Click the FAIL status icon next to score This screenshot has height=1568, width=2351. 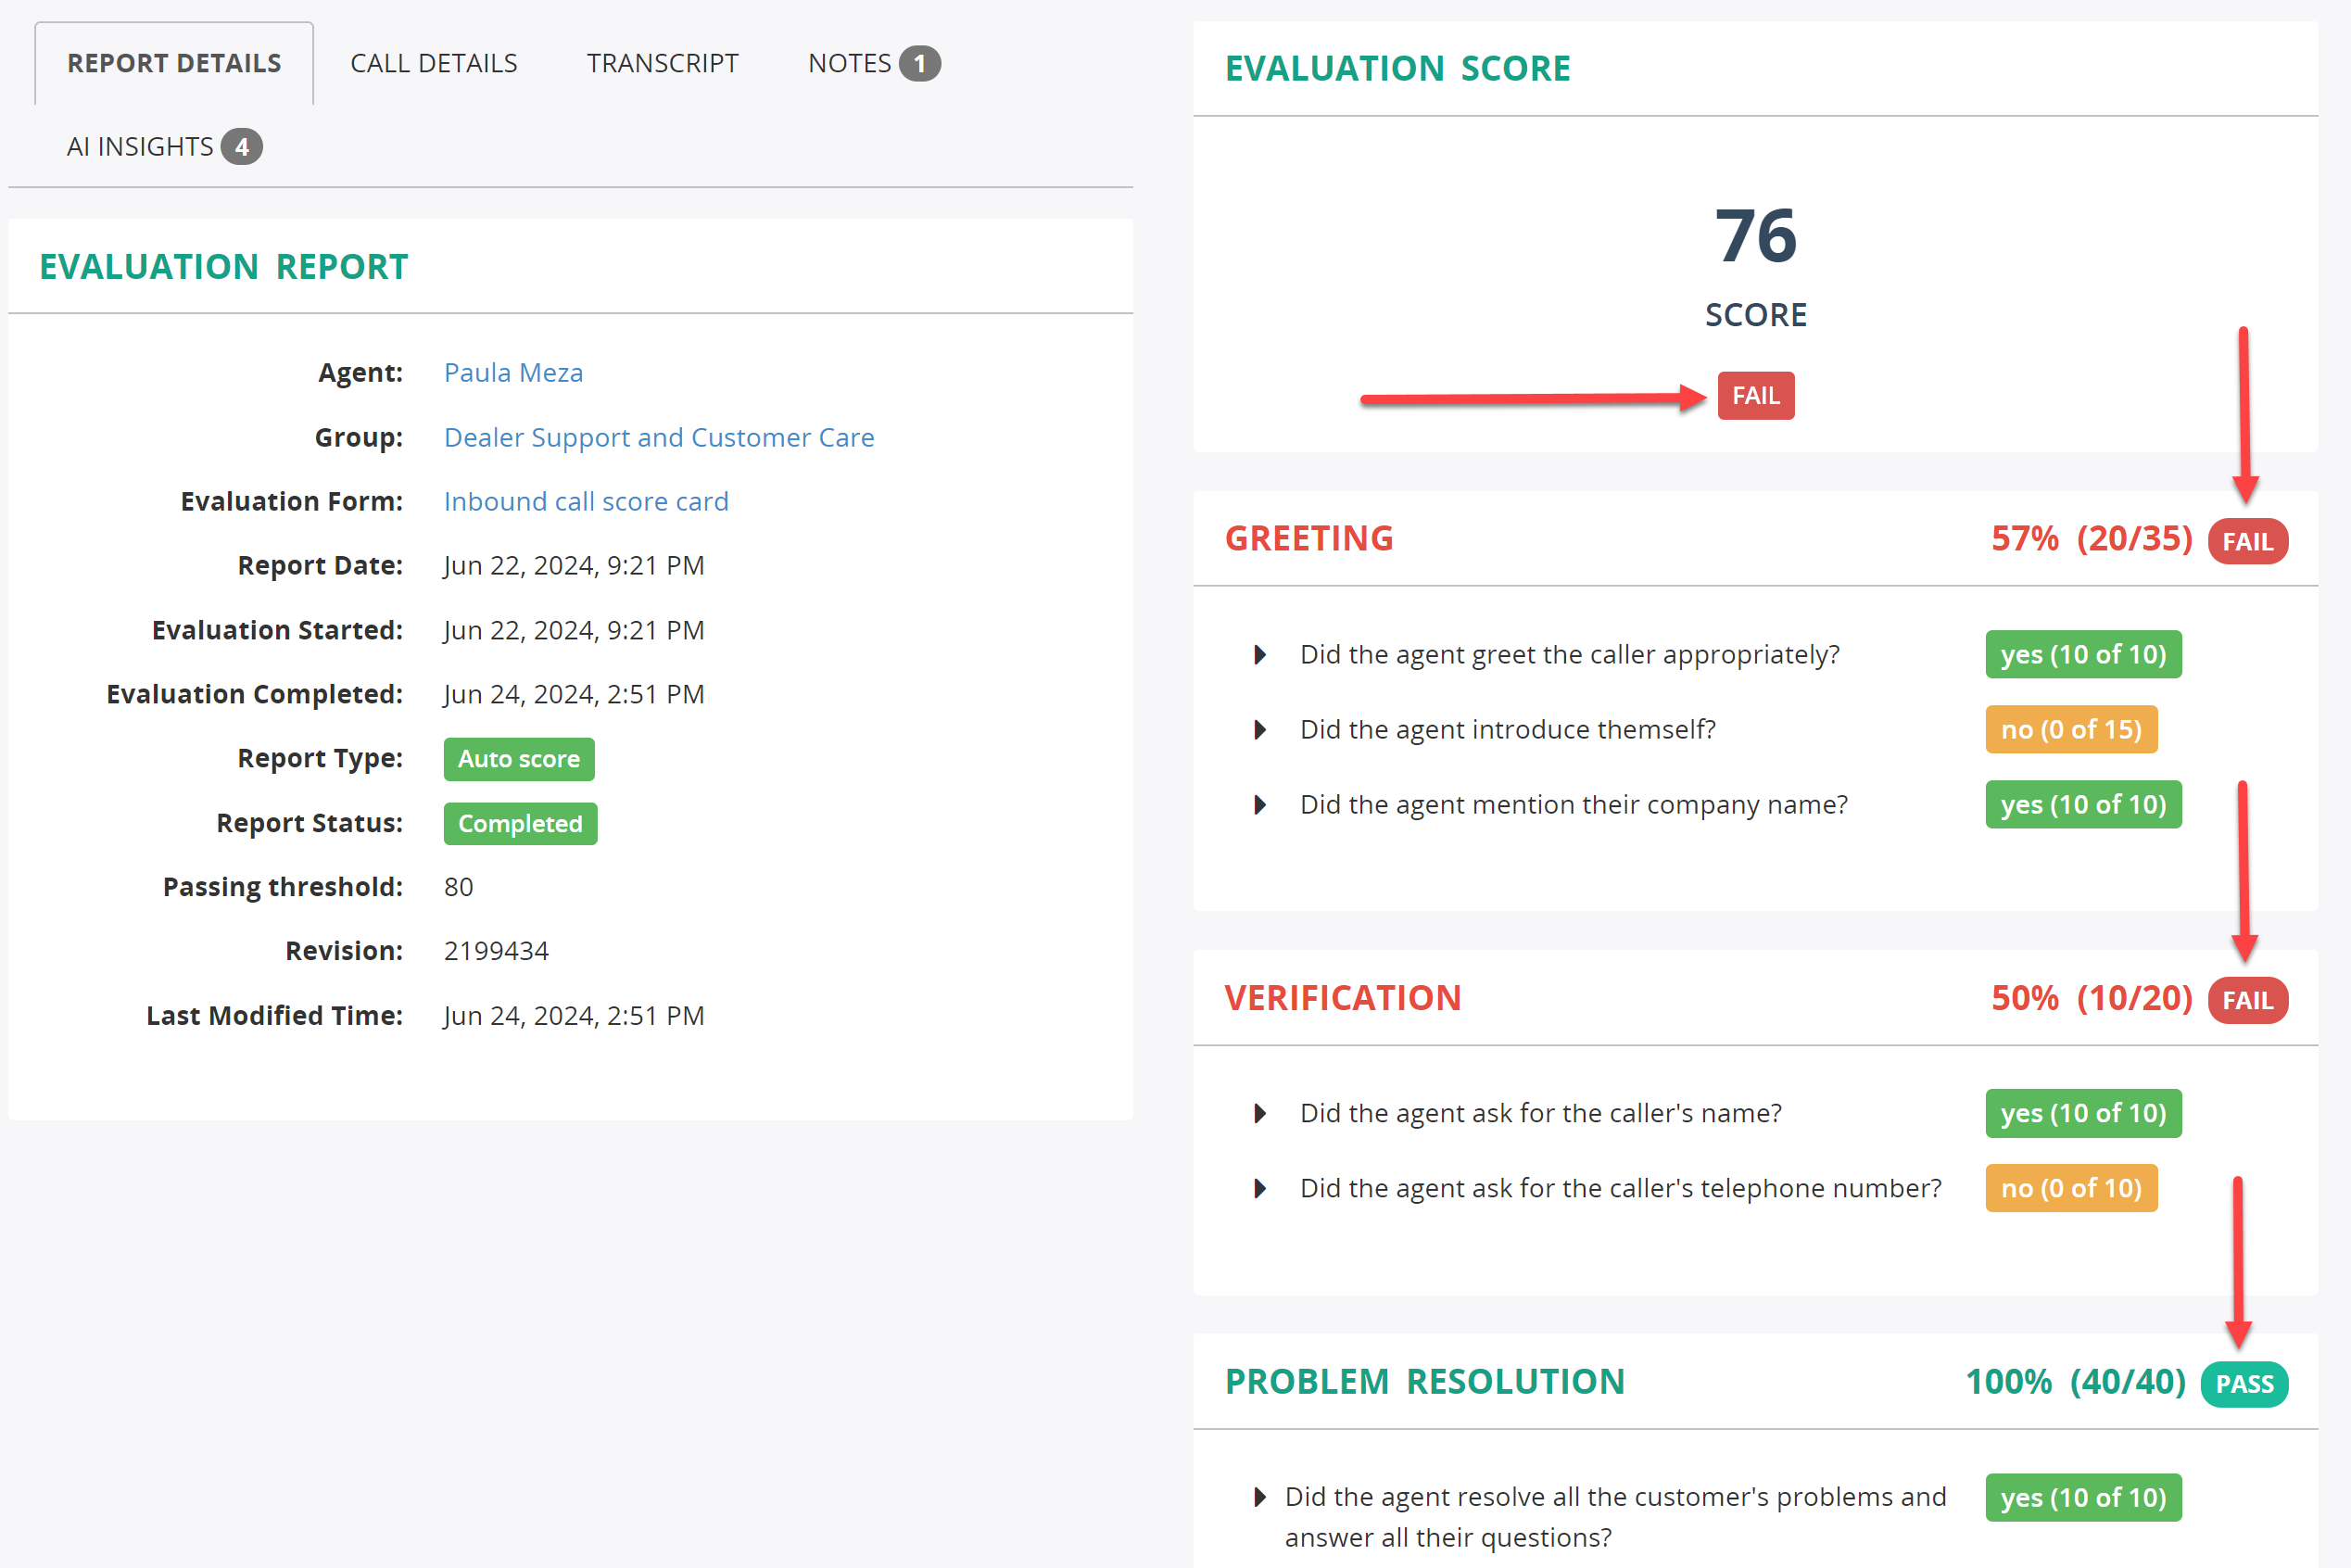coord(1754,396)
